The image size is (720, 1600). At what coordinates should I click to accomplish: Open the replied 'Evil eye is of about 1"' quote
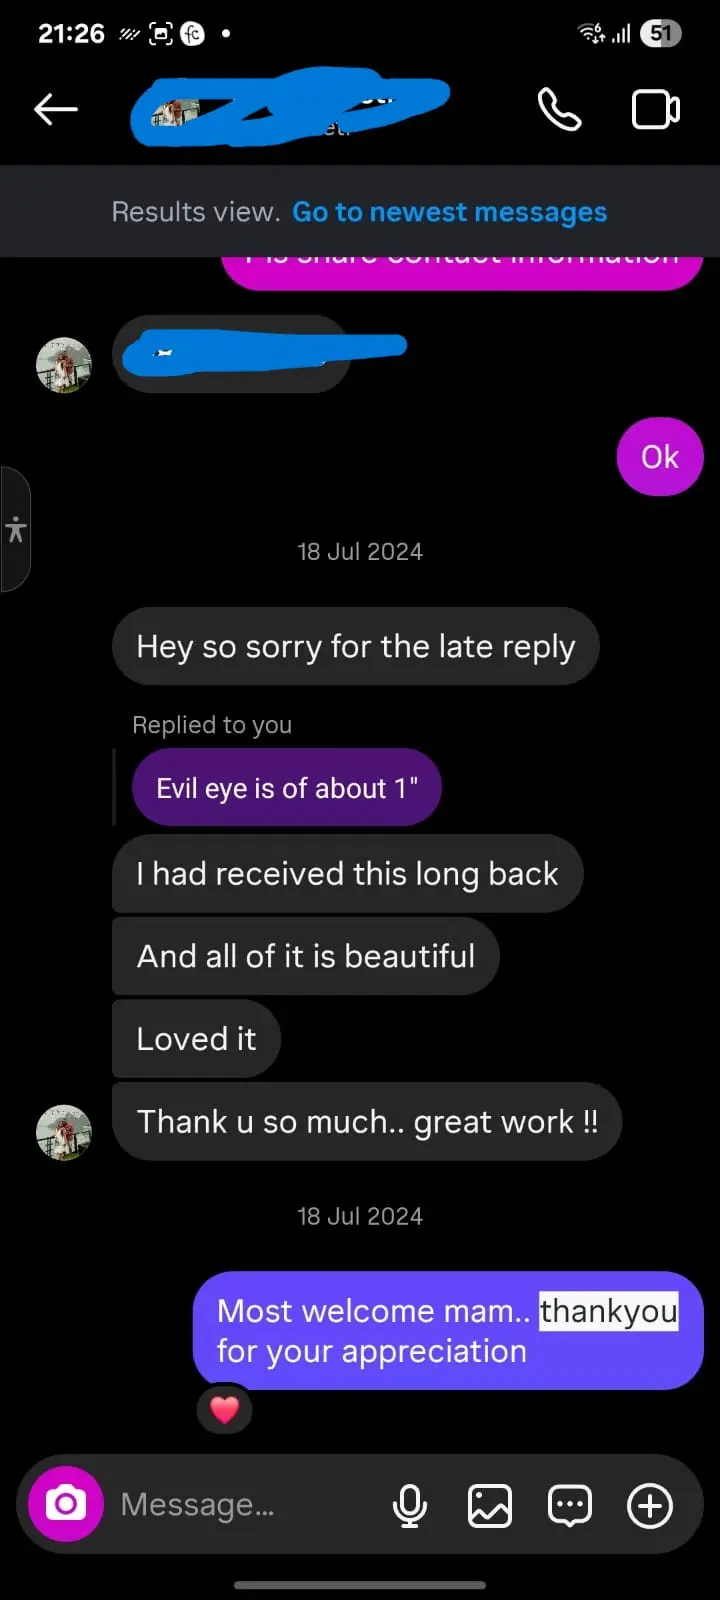coord(287,788)
